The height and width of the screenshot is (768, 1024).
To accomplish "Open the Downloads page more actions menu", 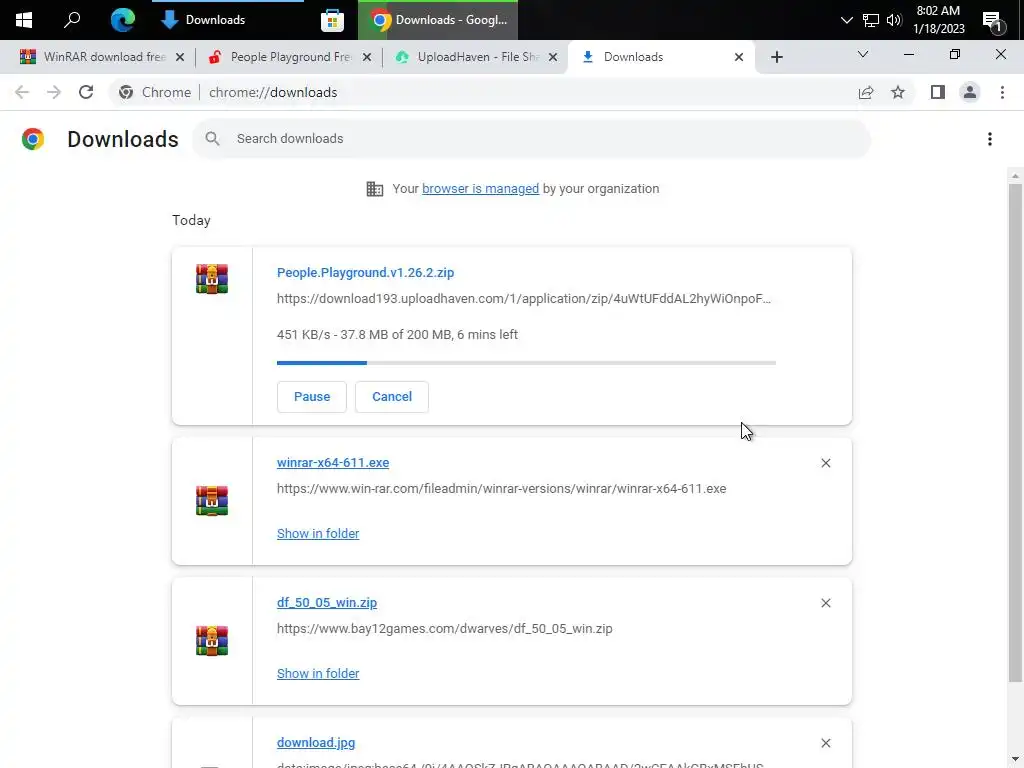I will click(x=990, y=138).
